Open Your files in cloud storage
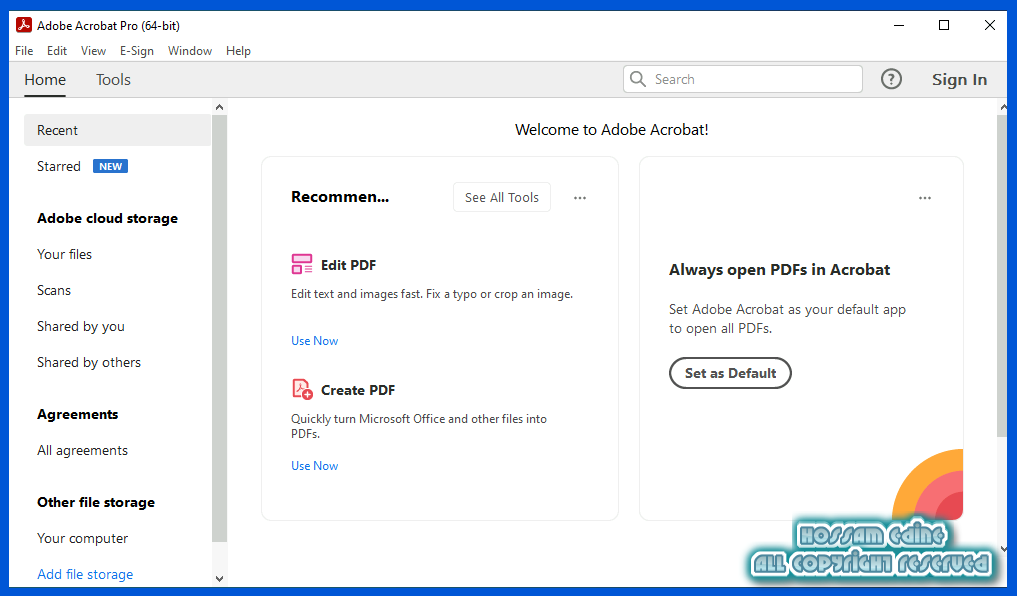Image resolution: width=1017 pixels, height=596 pixels. pos(64,254)
